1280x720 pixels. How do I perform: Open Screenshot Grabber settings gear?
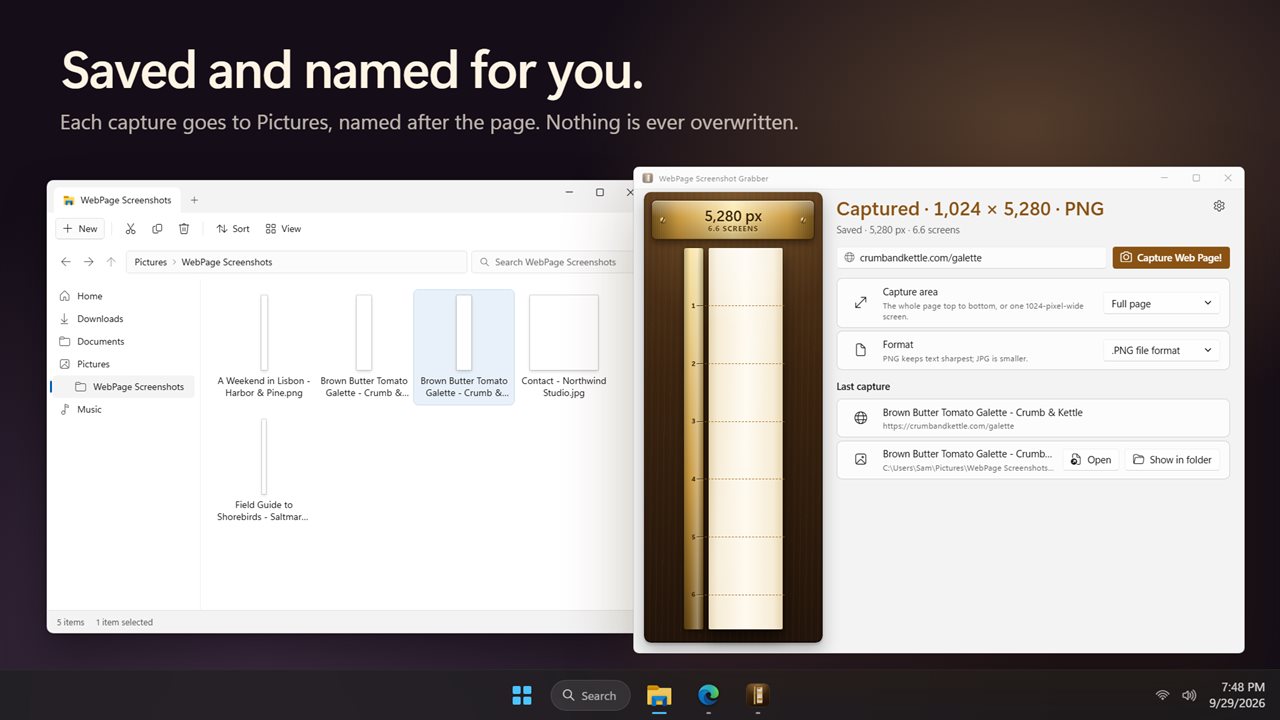click(x=1219, y=206)
